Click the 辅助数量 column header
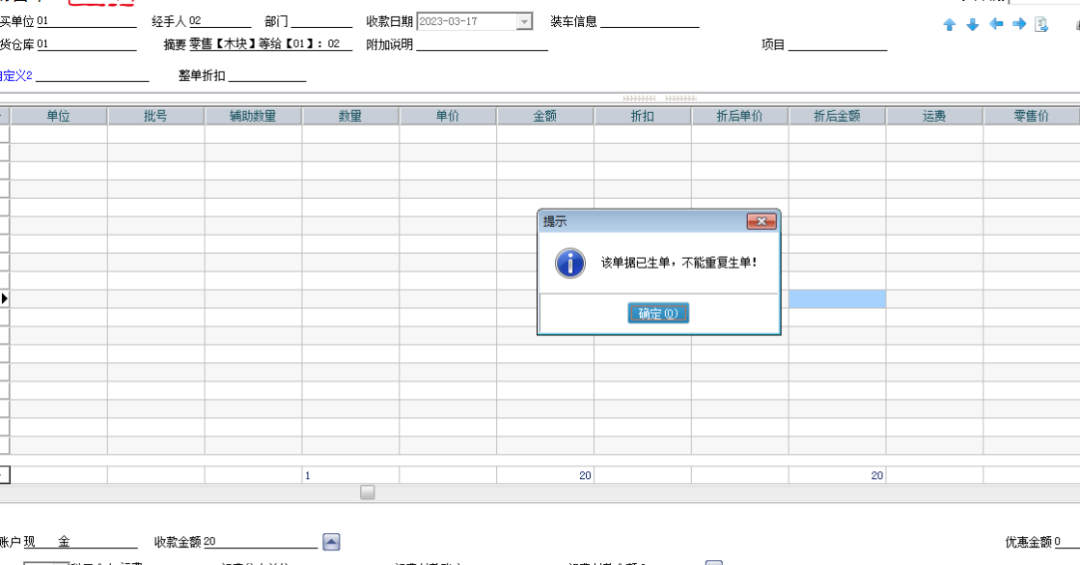Viewport: 1080px width, 565px height. pyautogui.click(x=253, y=116)
